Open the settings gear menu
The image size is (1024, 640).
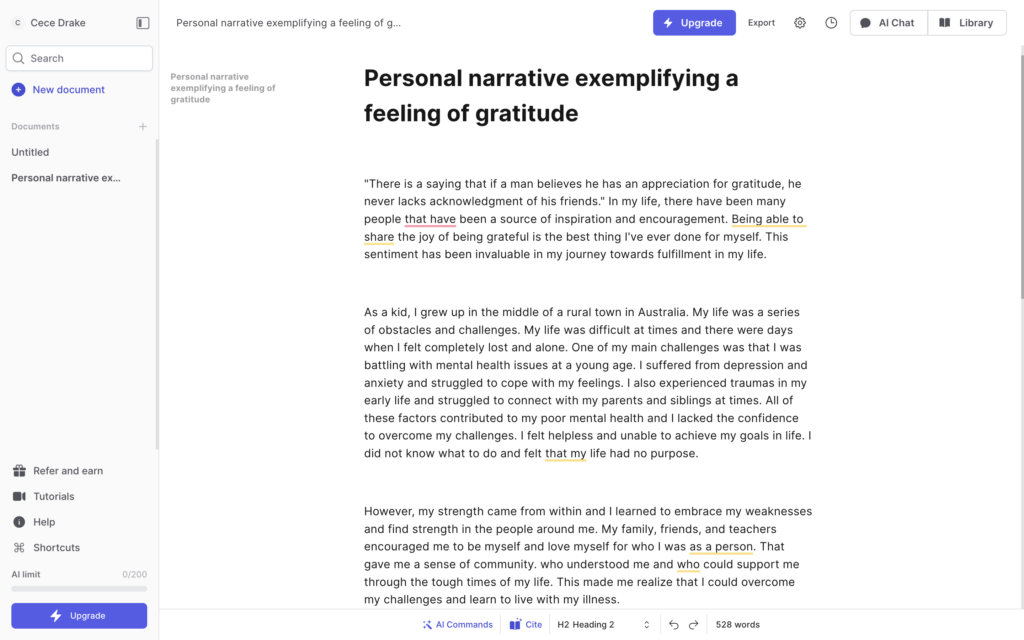799,22
